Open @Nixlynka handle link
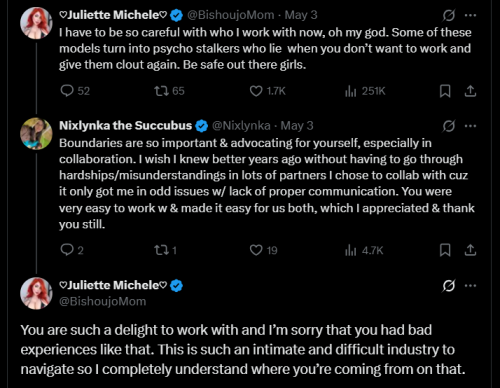The width and height of the screenshot is (500, 388). pos(241,126)
